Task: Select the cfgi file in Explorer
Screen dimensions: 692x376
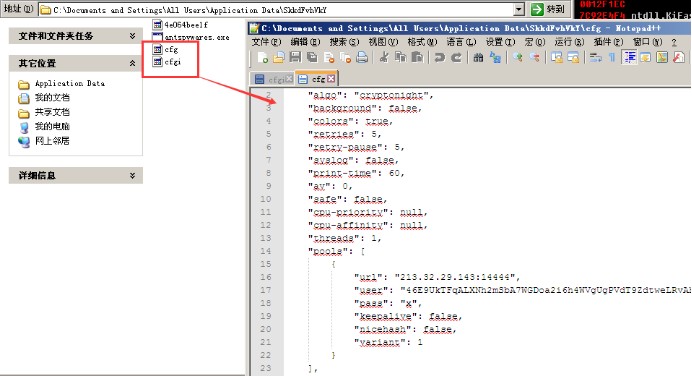Action: [167, 62]
